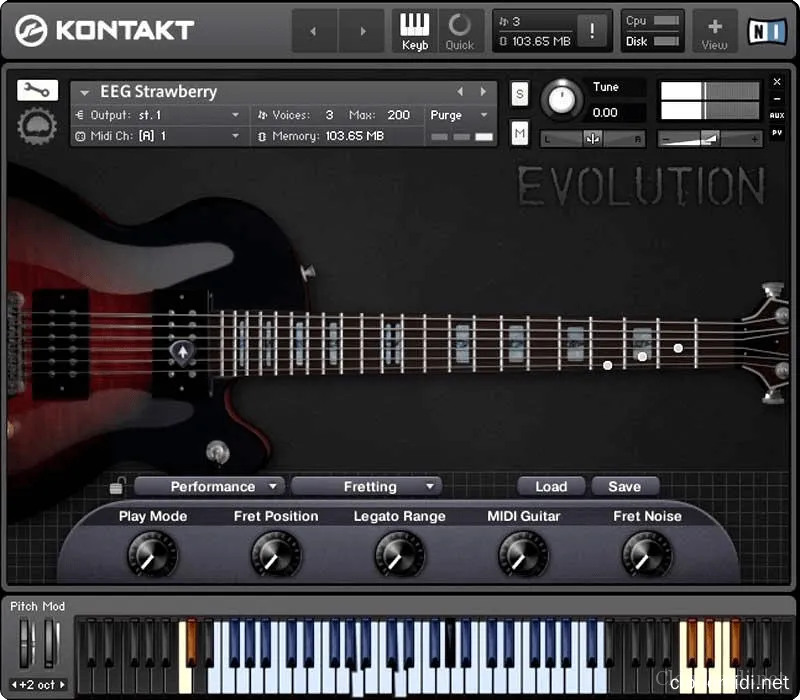Click the Load button

(x=551, y=487)
